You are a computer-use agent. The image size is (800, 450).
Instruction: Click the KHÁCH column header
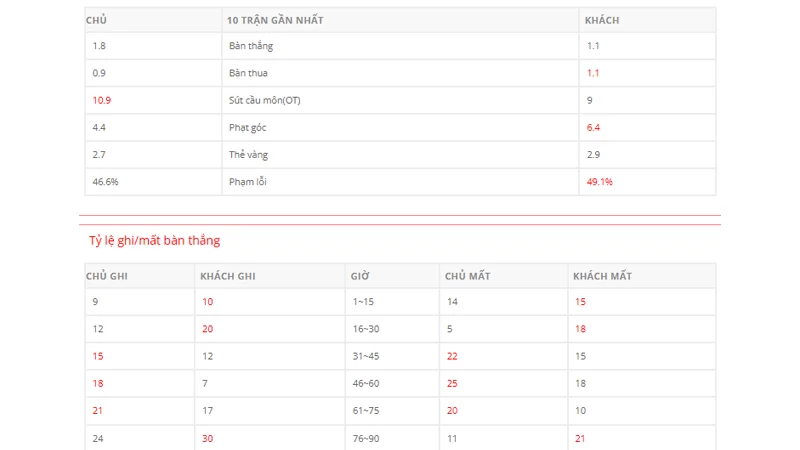coord(601,20)
